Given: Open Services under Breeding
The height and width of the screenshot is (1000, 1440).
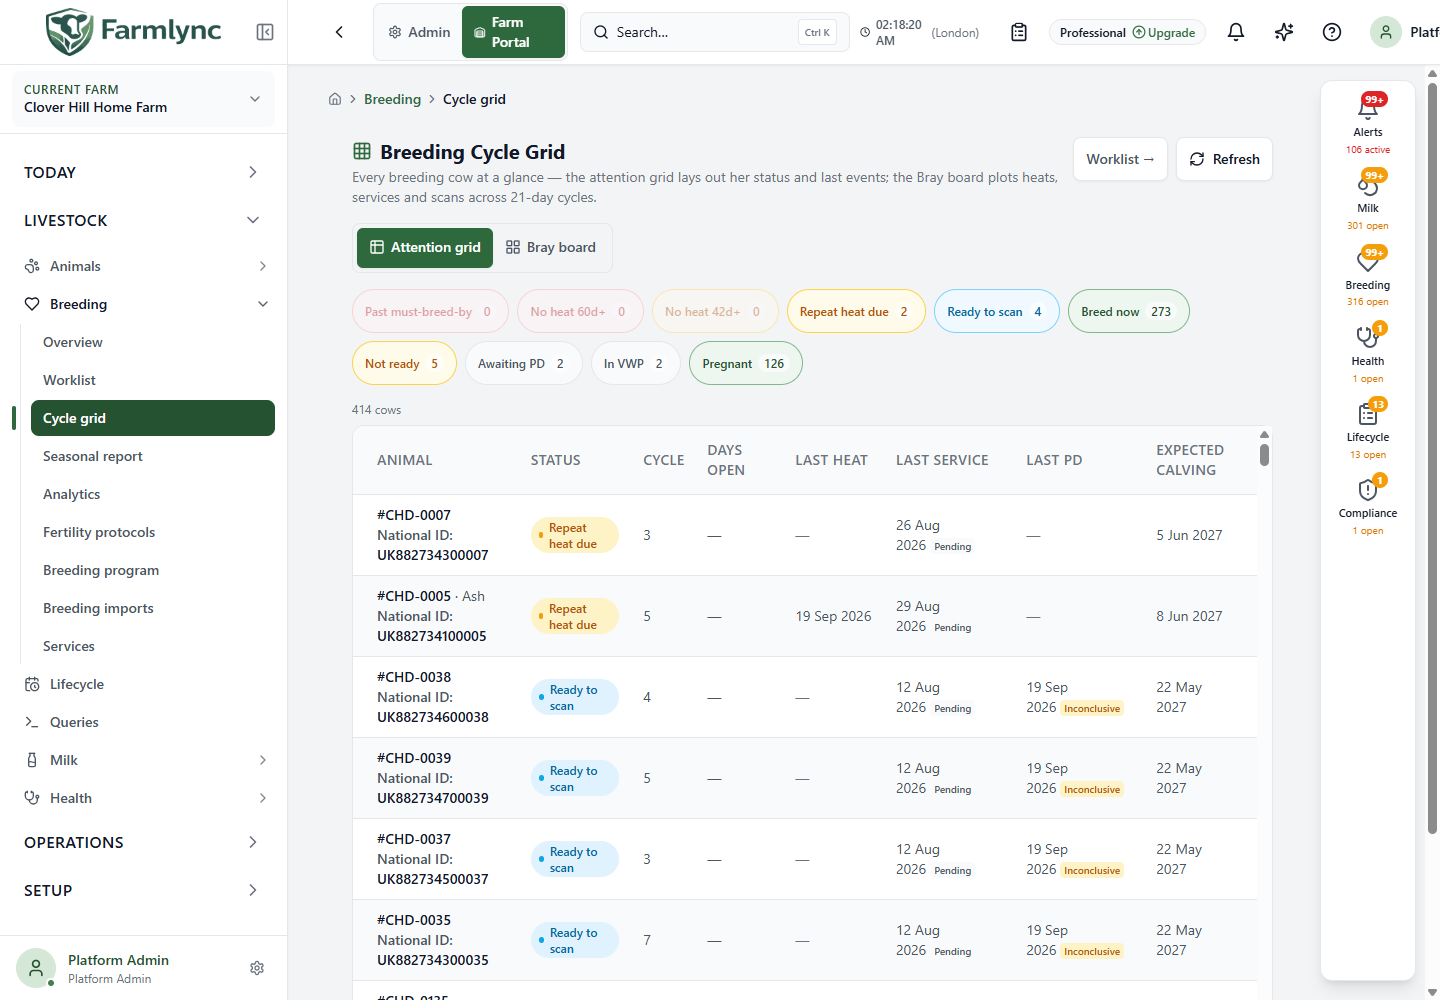Looking at the screenshot, I should [152, 646].
